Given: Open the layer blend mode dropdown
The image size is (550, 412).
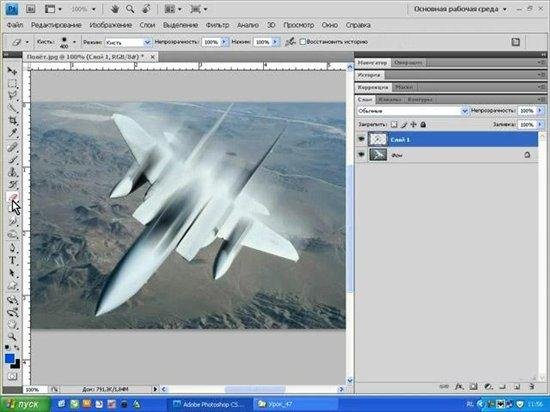Looking at the screenshot, I should (x=465, y=111).
